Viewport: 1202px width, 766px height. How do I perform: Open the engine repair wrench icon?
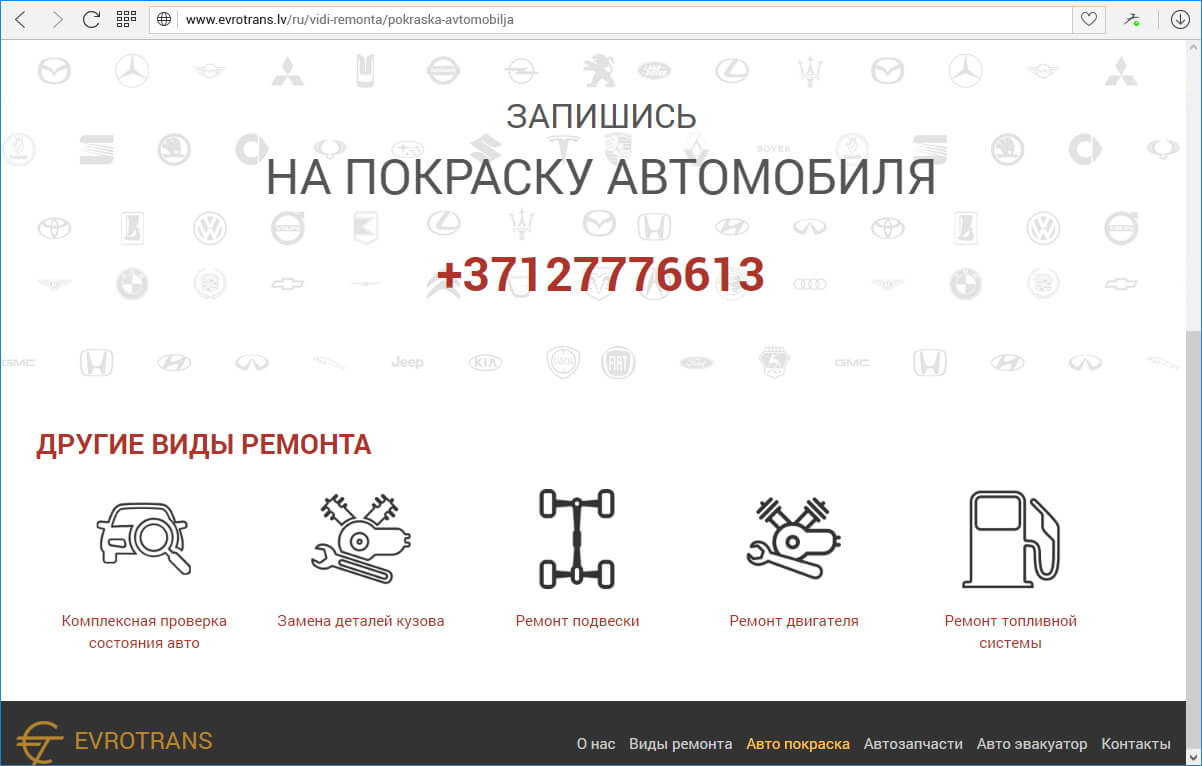point(794,537)
